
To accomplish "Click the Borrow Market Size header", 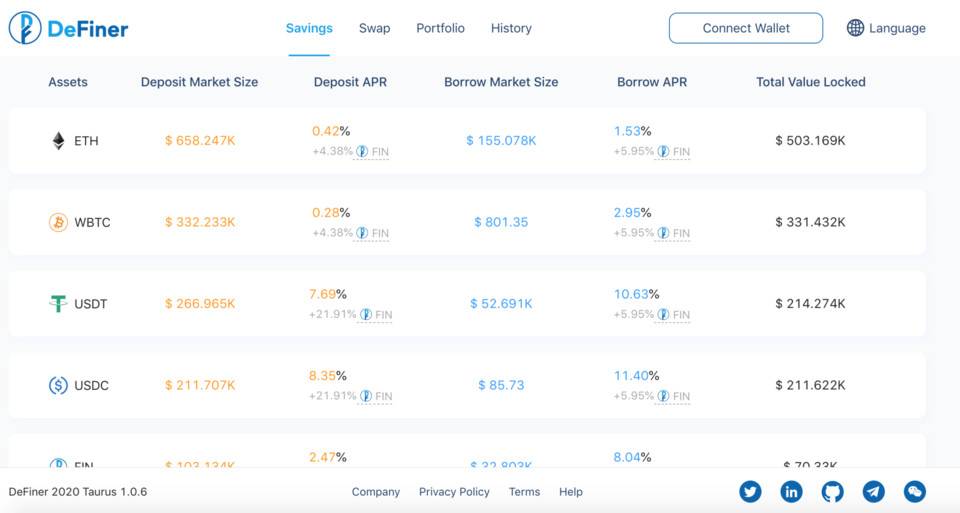I will (501, 82).
